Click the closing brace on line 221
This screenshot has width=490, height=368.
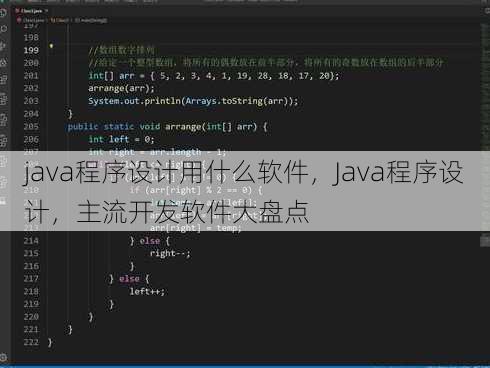70,330
